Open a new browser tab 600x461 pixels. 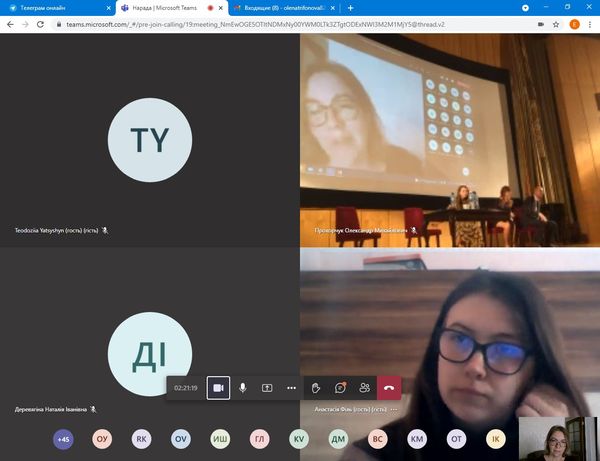351,8
